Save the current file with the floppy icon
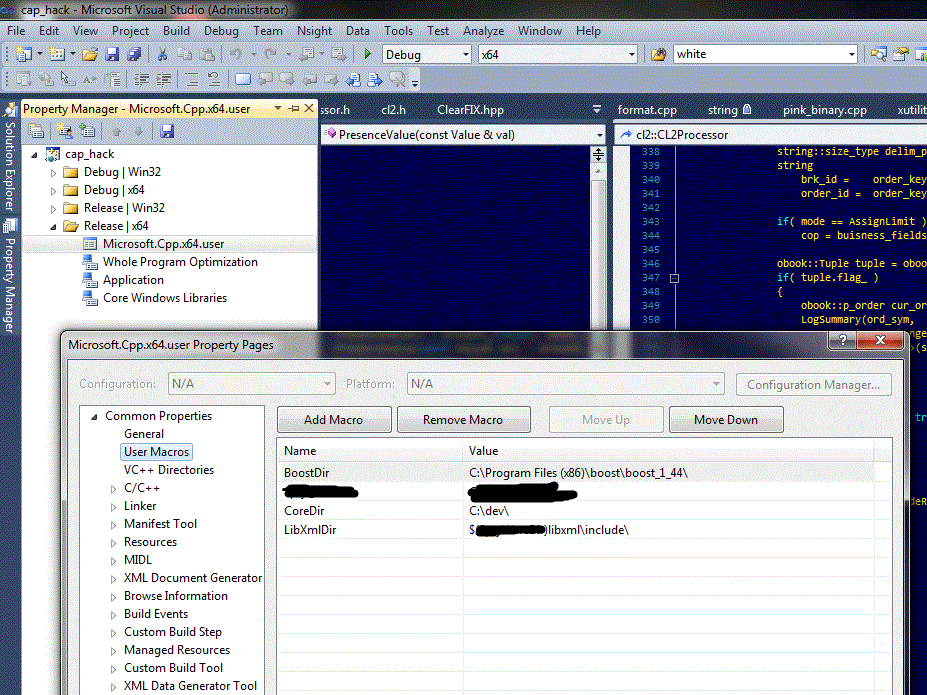927x695 pixels. [112, 54]
